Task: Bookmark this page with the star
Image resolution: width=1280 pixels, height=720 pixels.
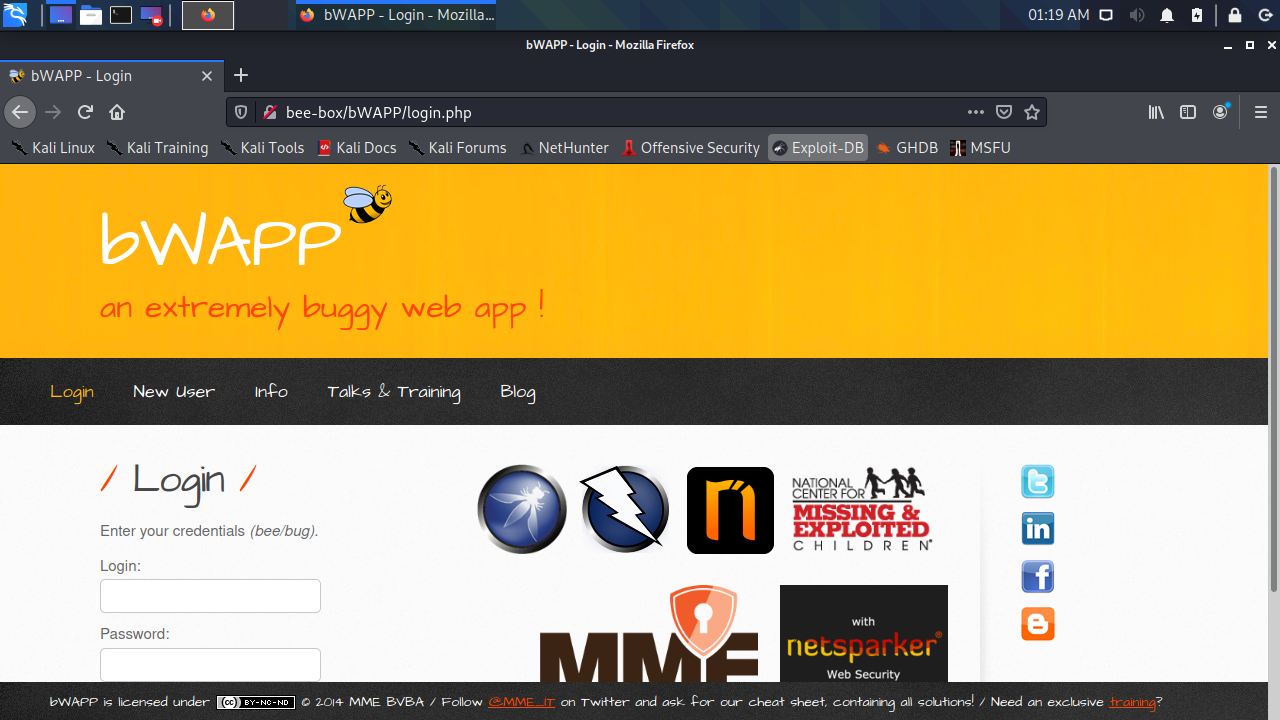Action: click(x=1032, y=112)
